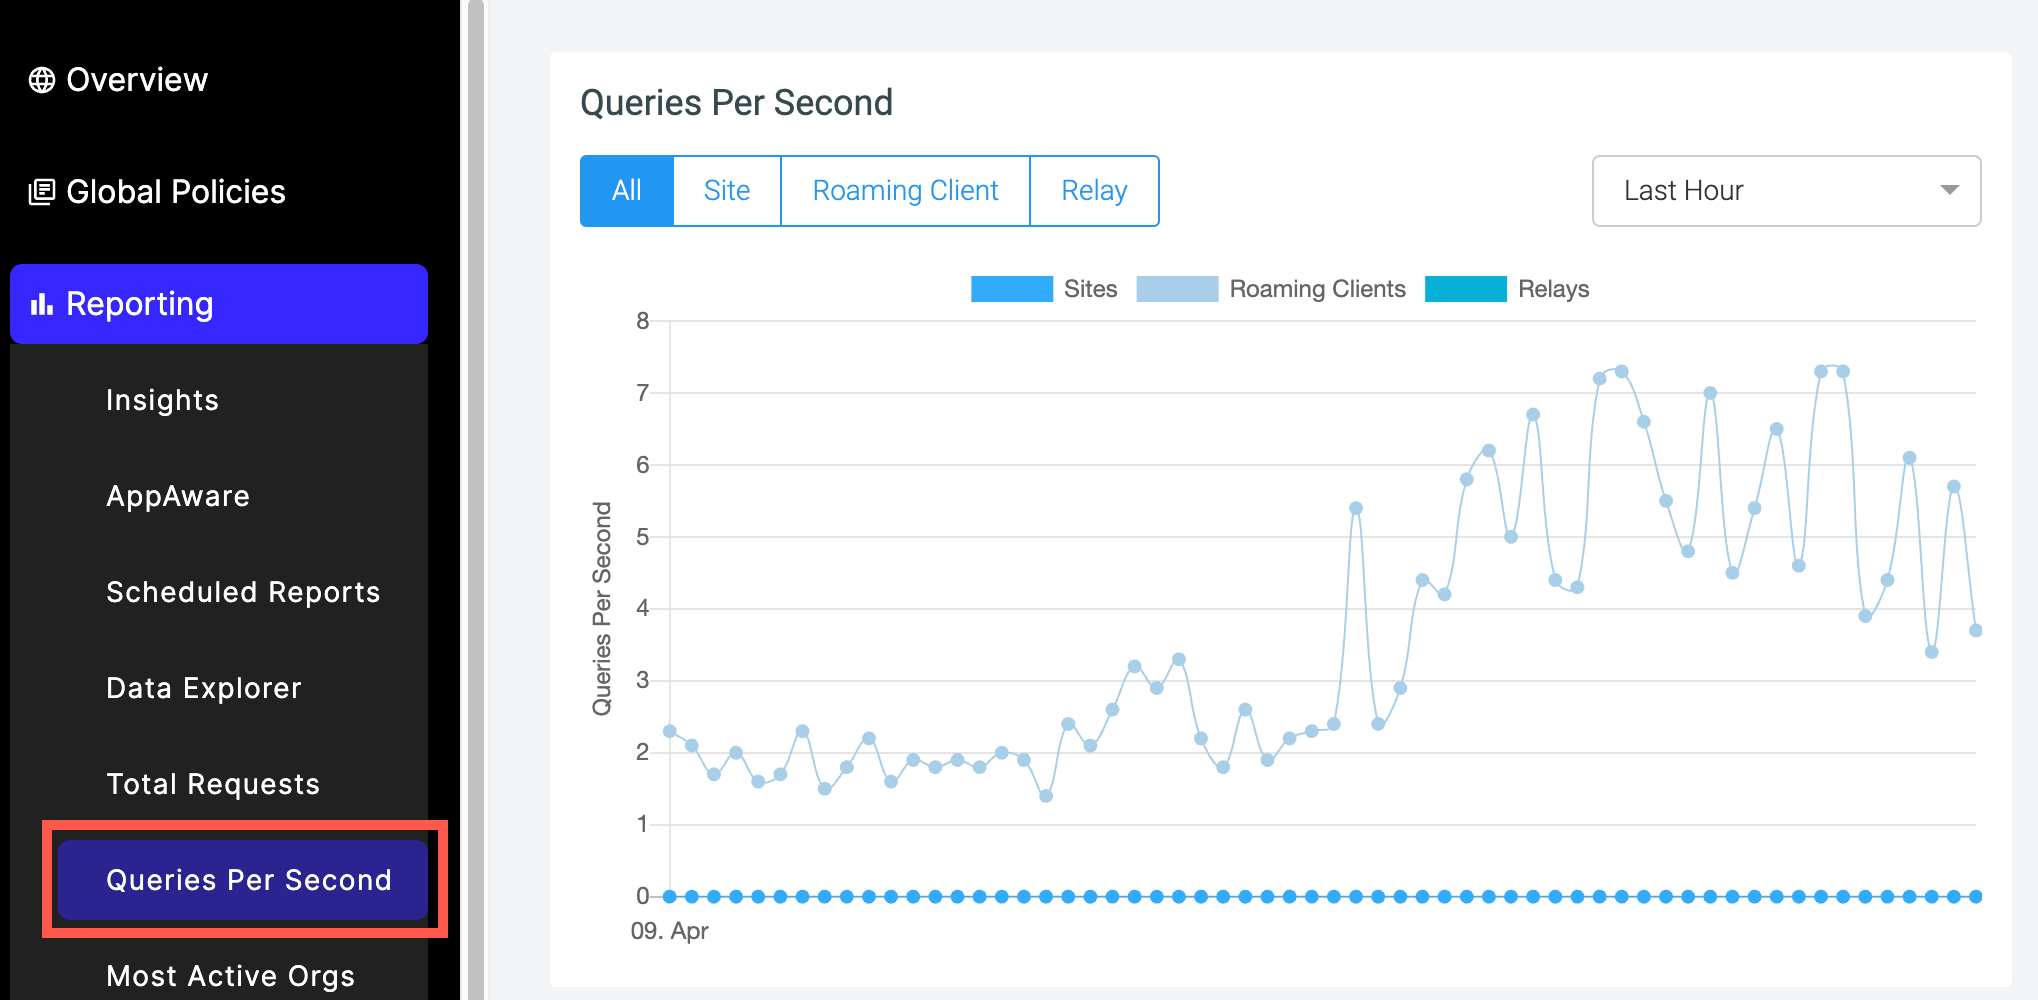
Task: Open Overview via the globe icon
Action: point(42,79)
